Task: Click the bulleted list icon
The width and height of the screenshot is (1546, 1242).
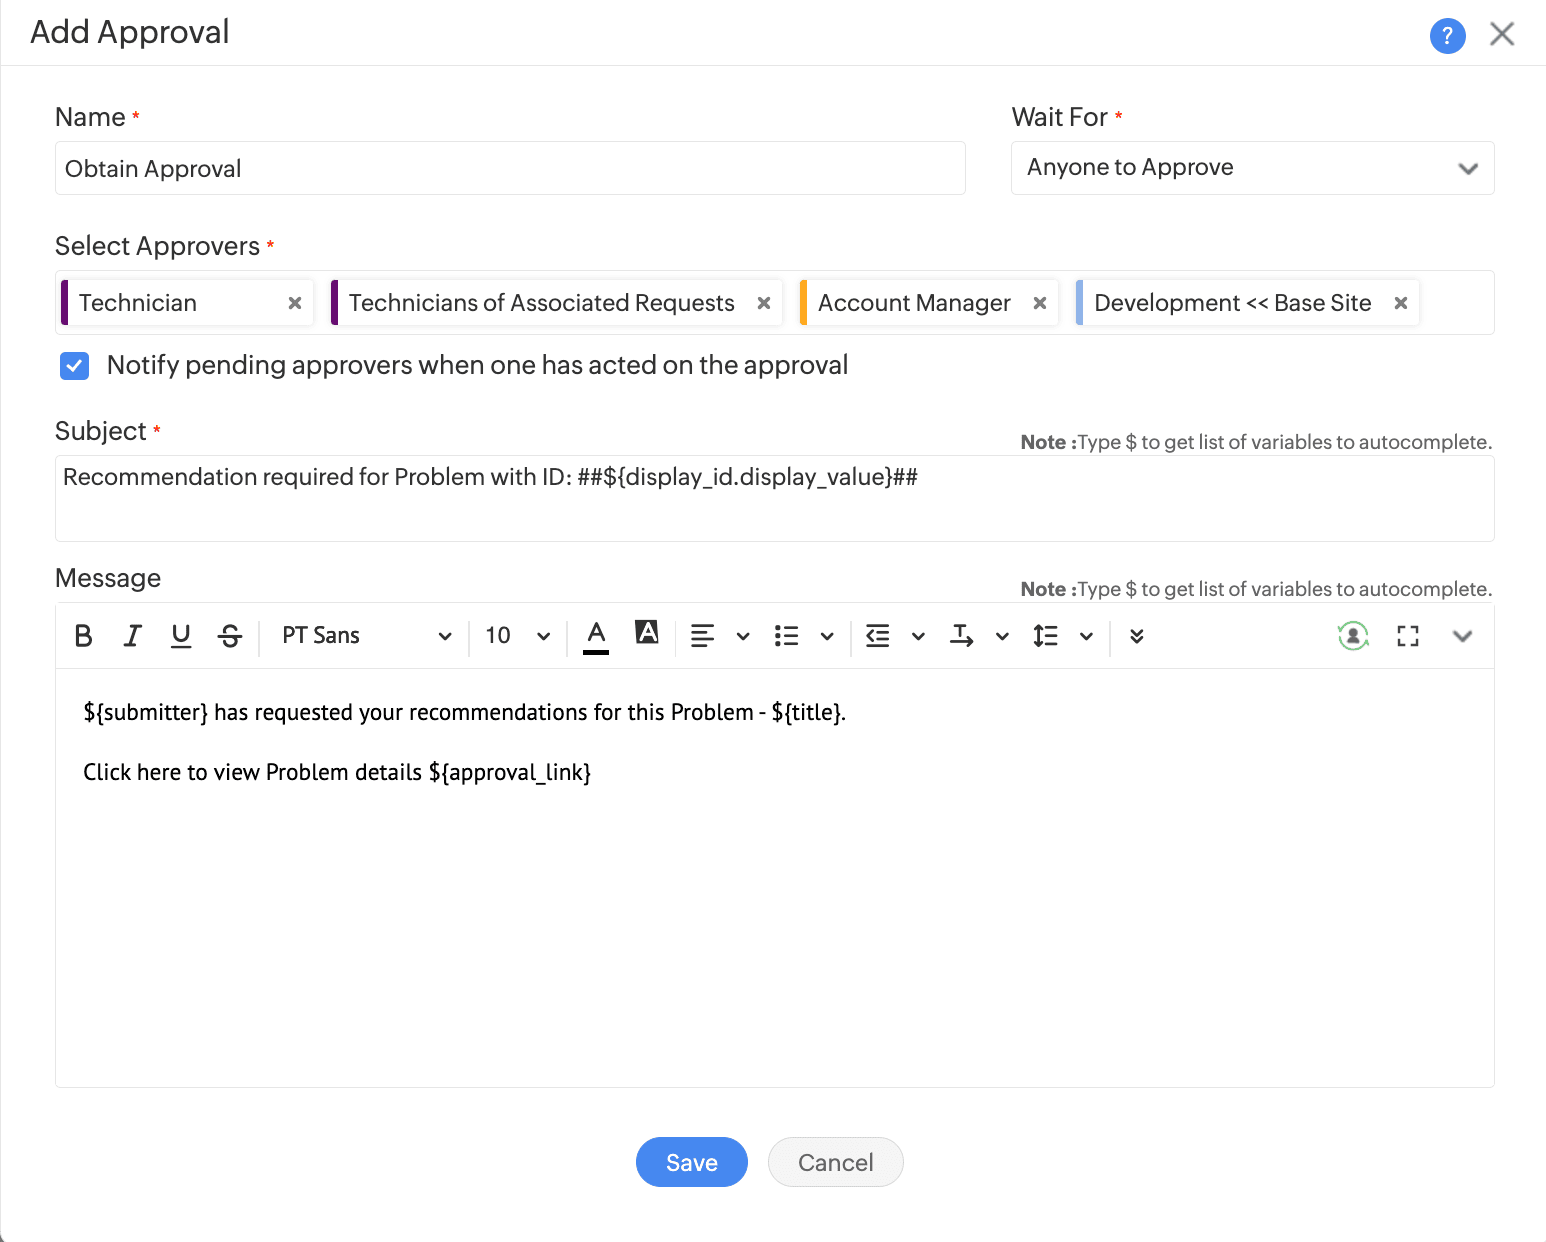Action: pos(787,636)
